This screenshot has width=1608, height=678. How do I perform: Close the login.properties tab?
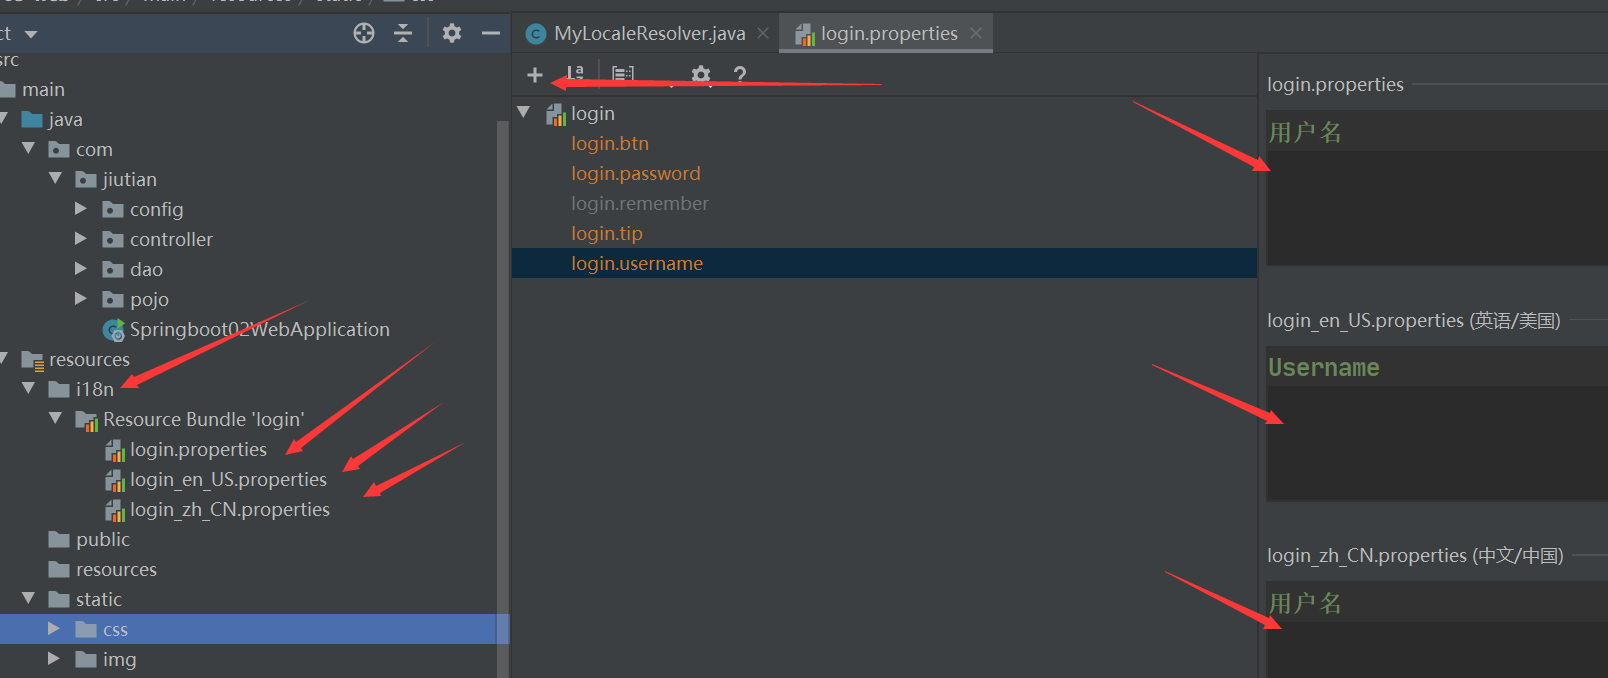[x=976, y=34]
